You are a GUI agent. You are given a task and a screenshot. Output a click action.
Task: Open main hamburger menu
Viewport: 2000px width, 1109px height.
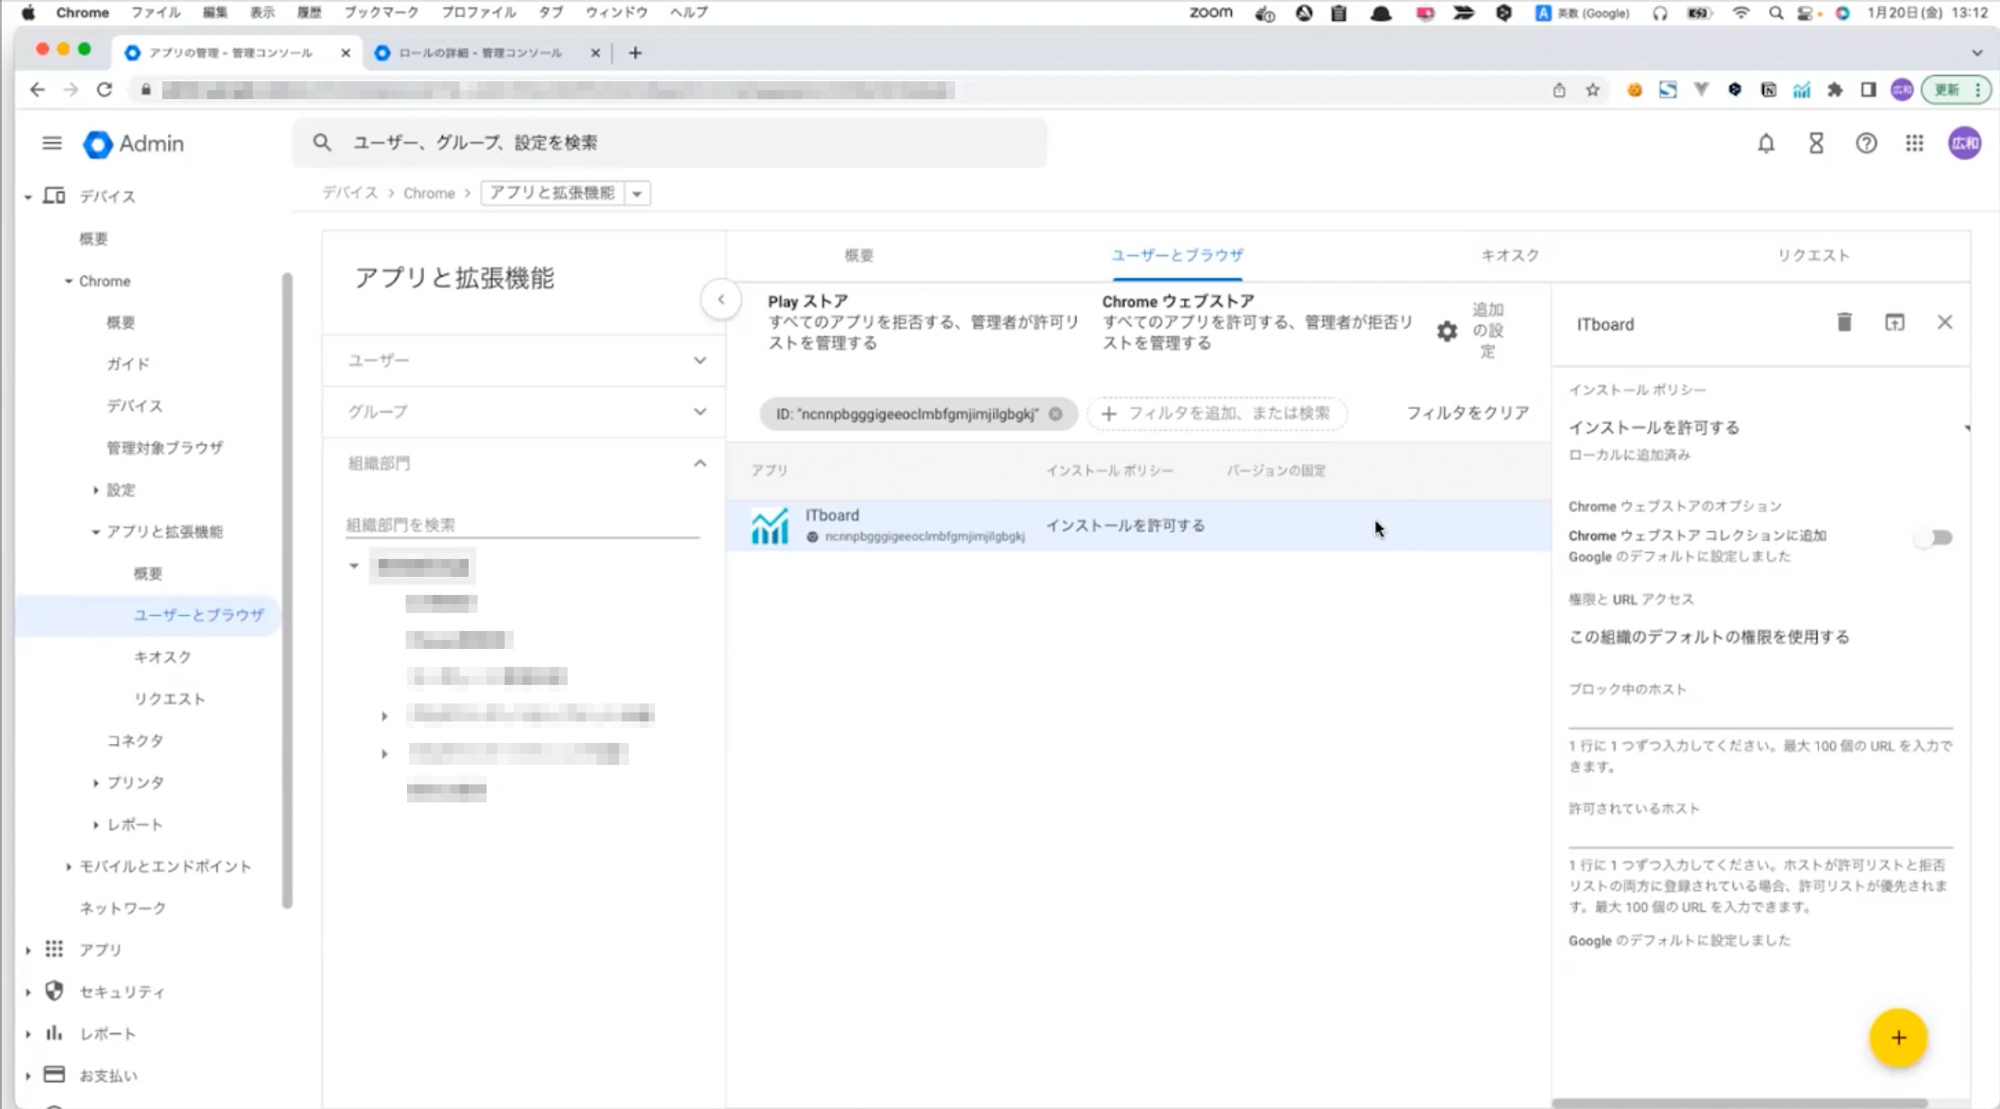[52, 143]
